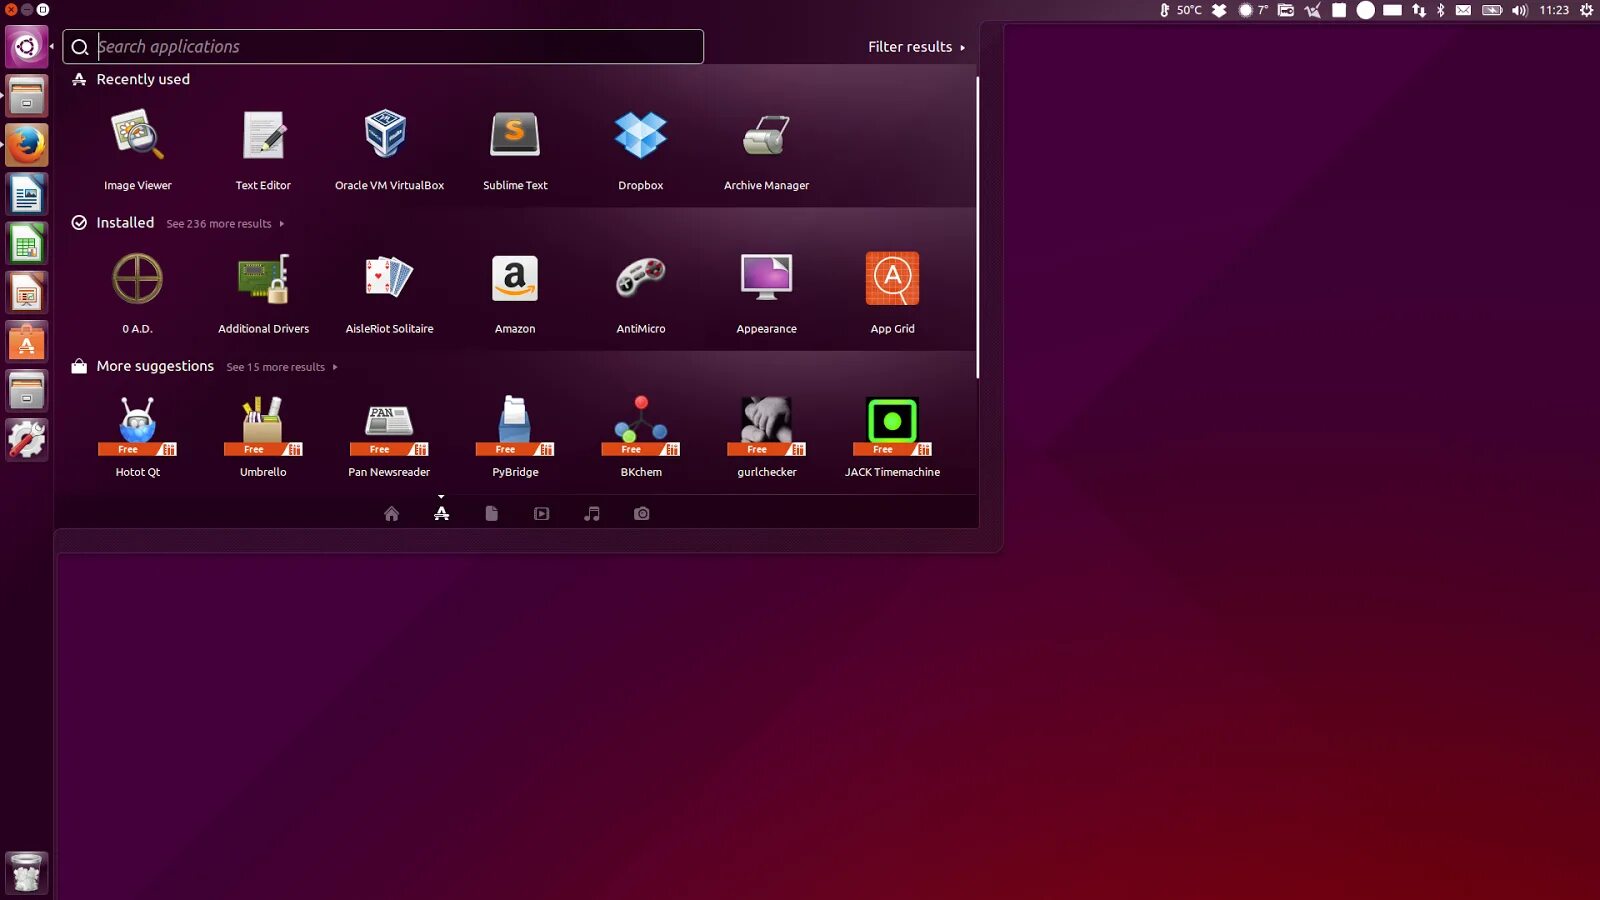Switch to the Photos lens

642,514
